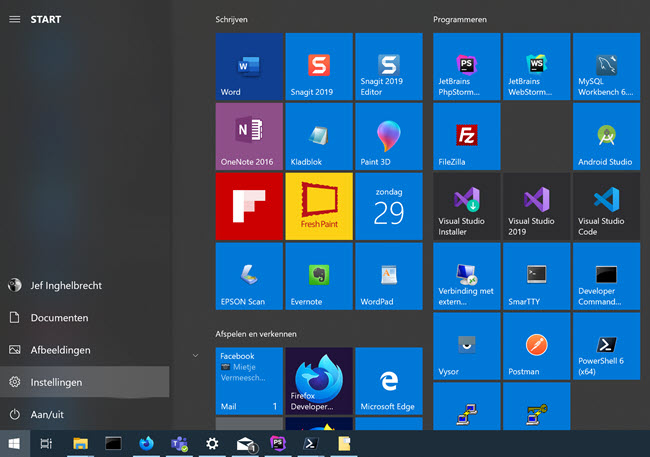Open the red Flipboard tile
The width and height of the screenshot is (650, 457).
click(249, 207)
